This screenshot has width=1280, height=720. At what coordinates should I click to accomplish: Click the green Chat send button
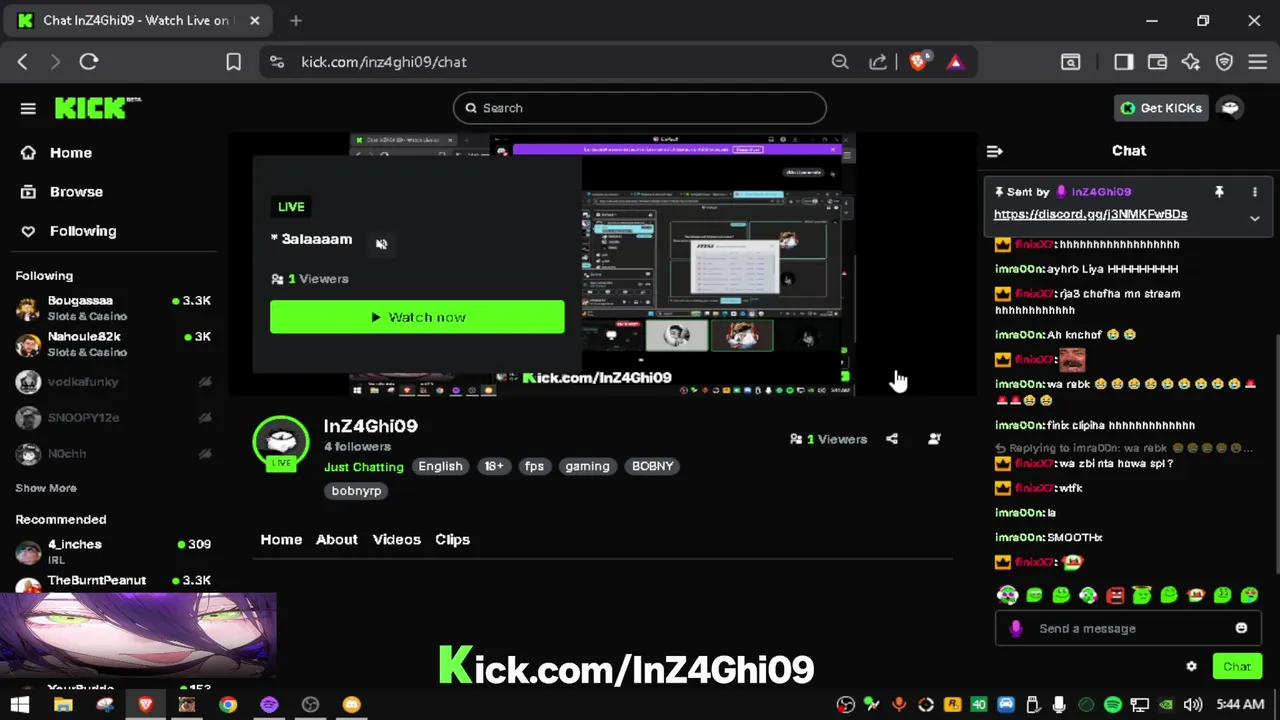point(1237,667)
